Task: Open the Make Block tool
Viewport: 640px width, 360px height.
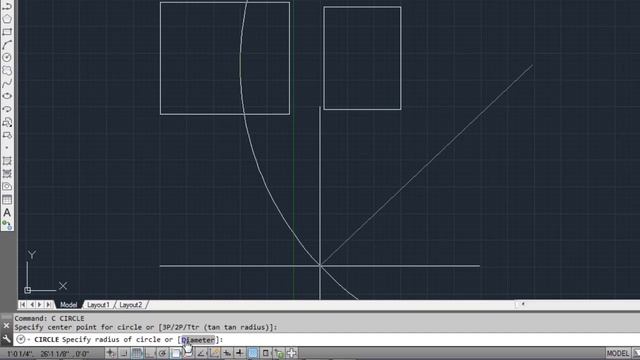Action: (x=7, y=135)
